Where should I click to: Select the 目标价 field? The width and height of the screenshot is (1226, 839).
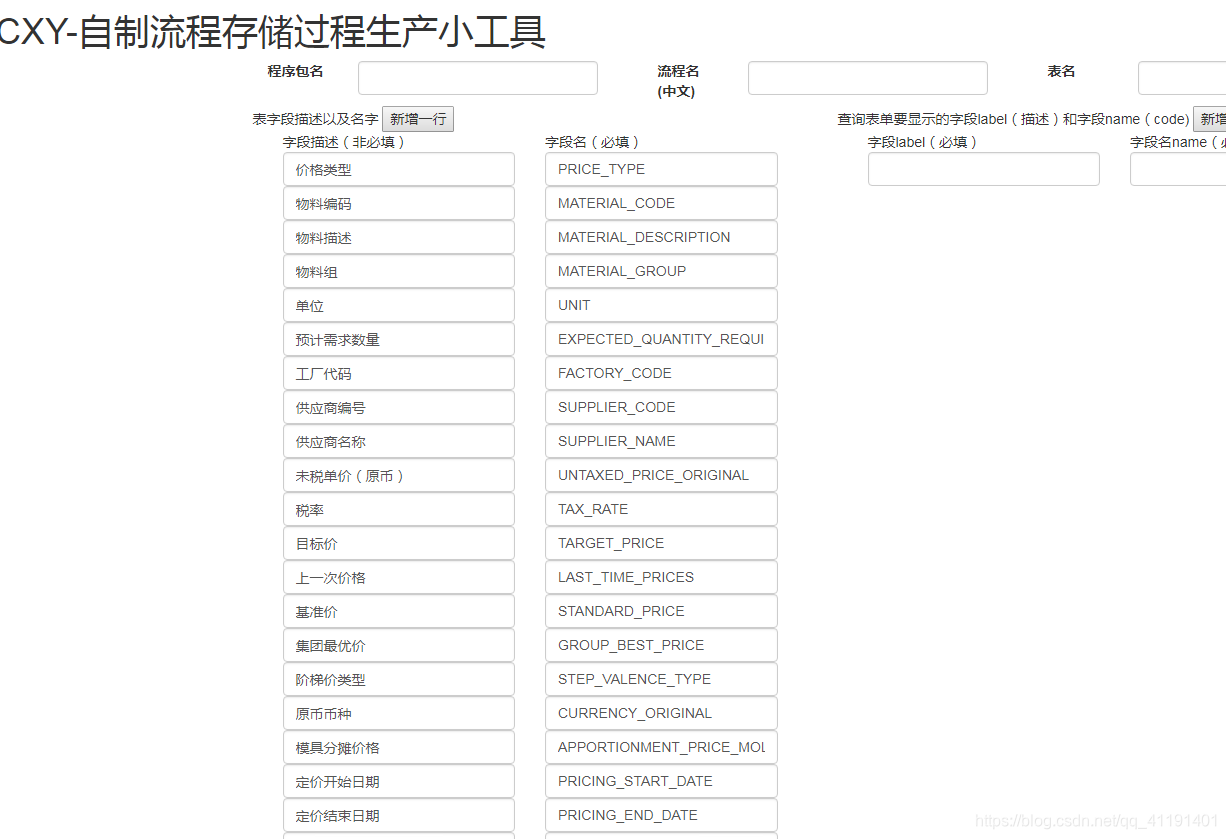click(x=399, y=543)
